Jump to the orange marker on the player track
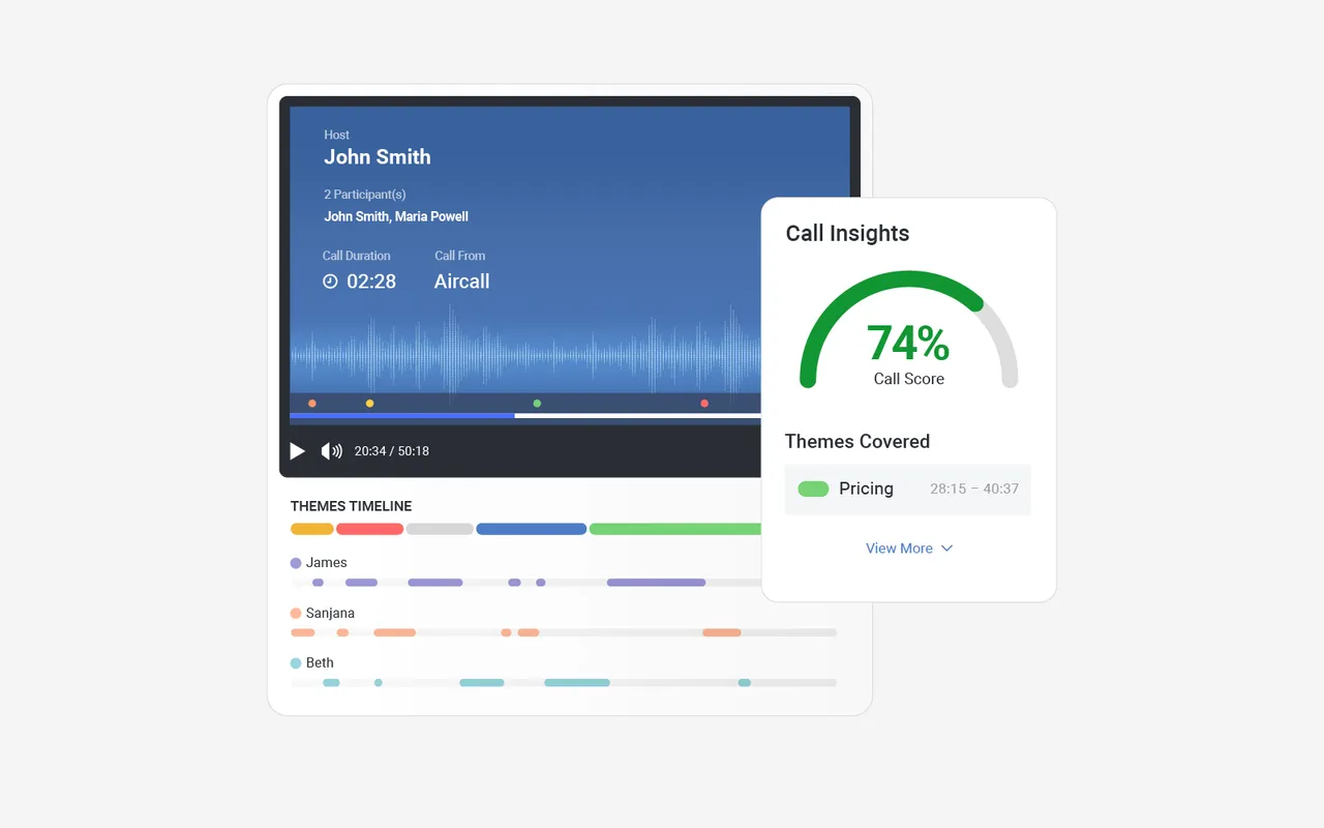1324x828 pixels. (x=312, y=403)
